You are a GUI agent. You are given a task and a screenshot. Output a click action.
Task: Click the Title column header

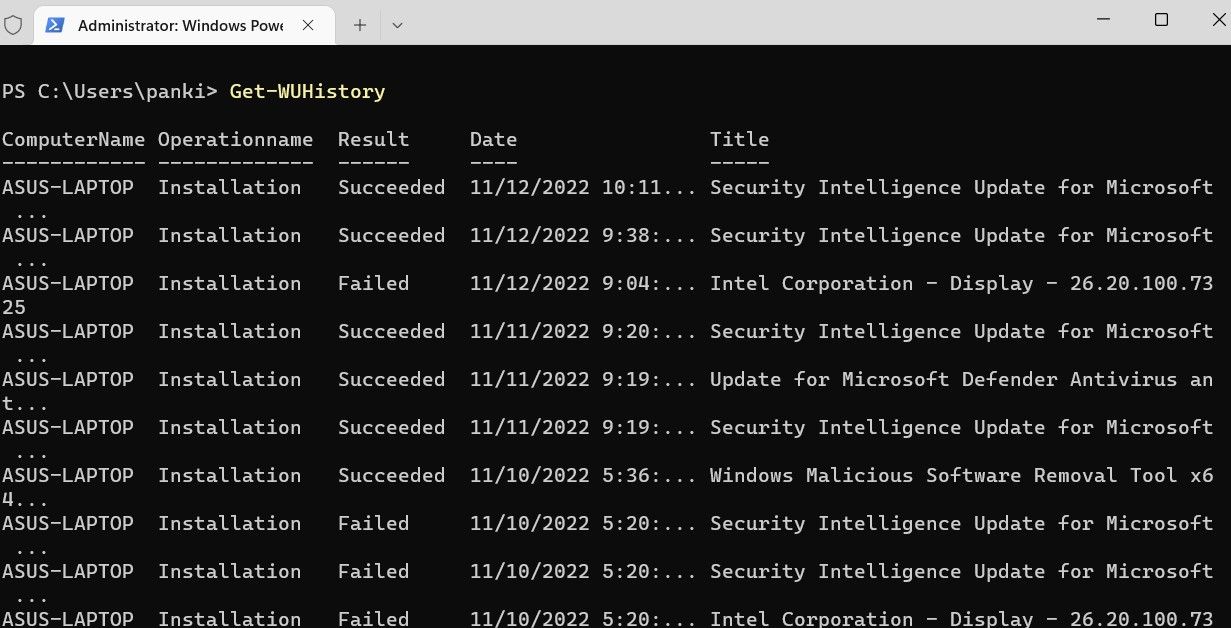[739, 139]
